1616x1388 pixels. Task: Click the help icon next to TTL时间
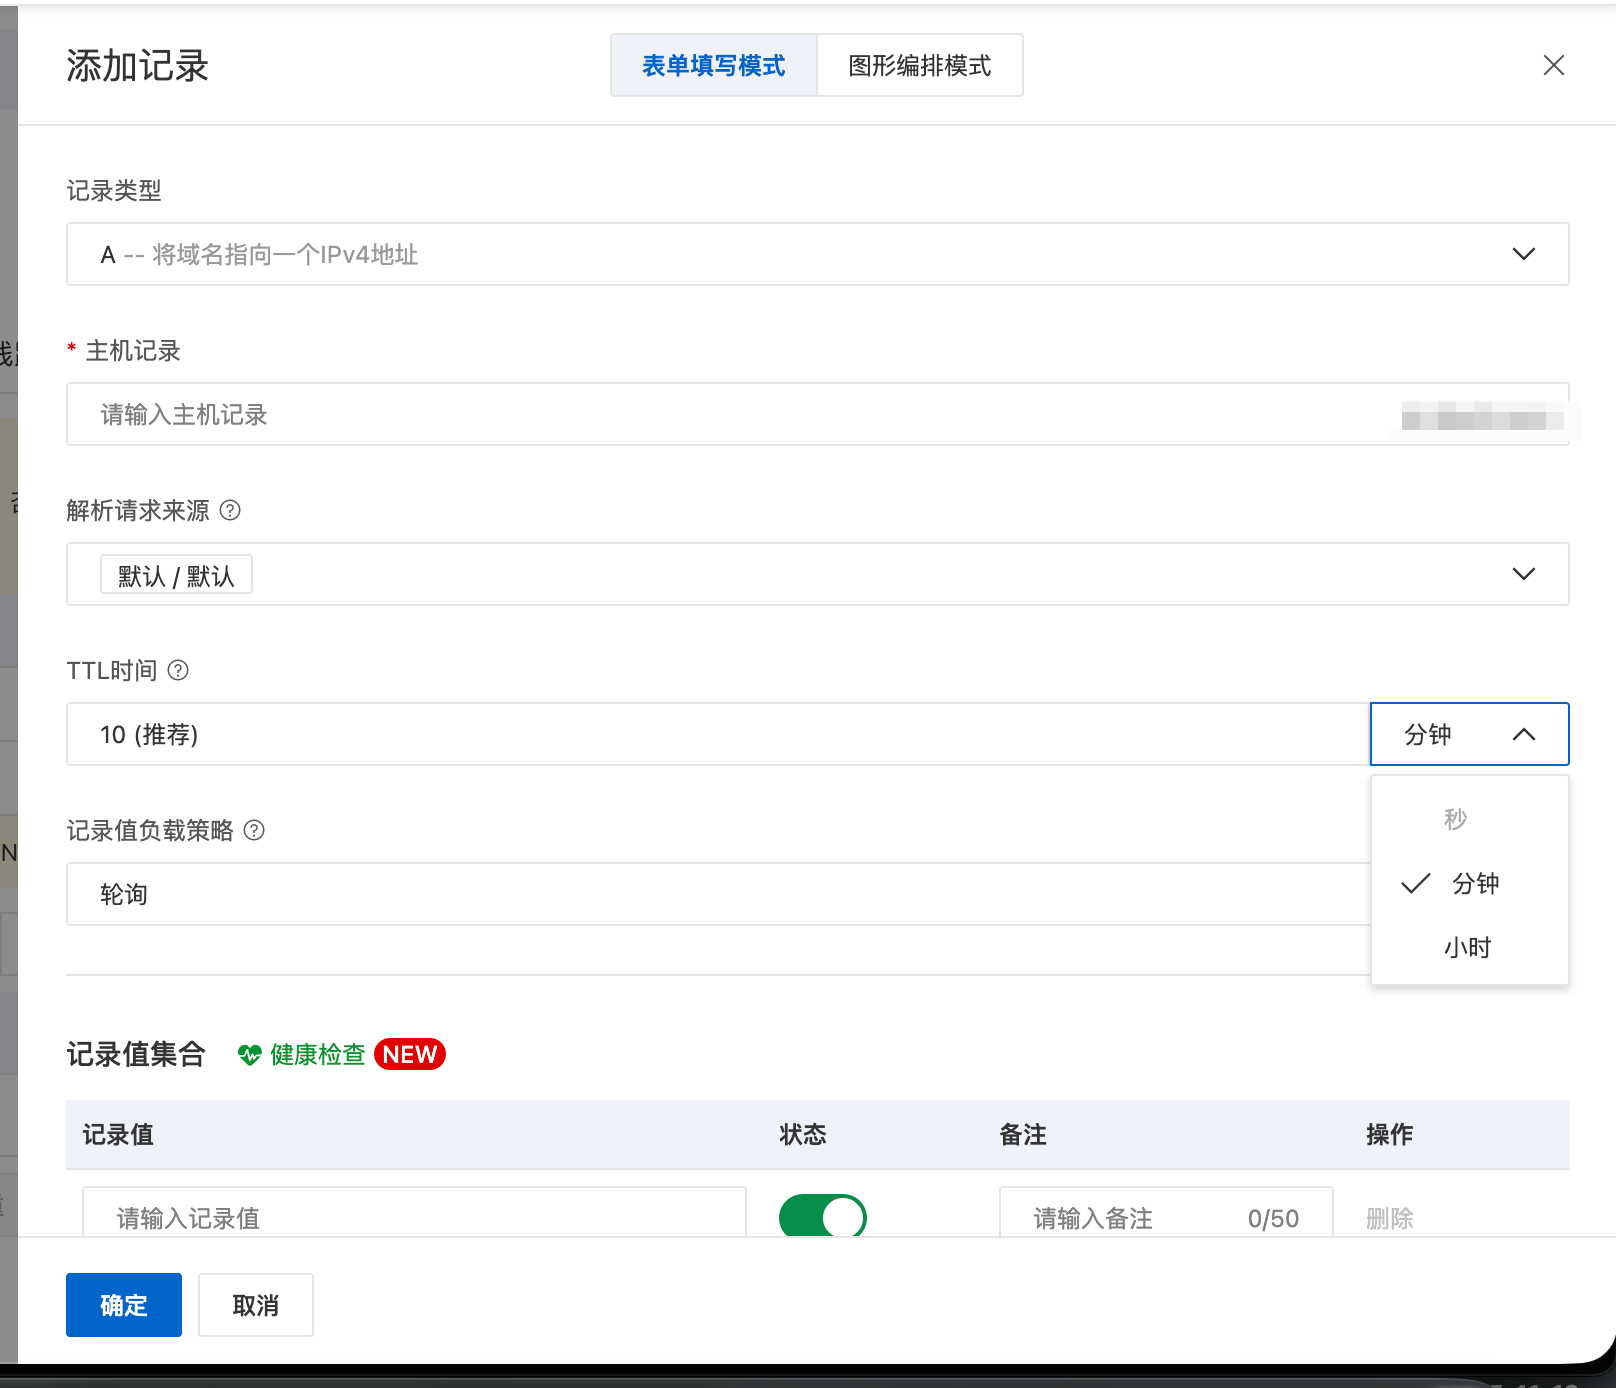[179, 671]
